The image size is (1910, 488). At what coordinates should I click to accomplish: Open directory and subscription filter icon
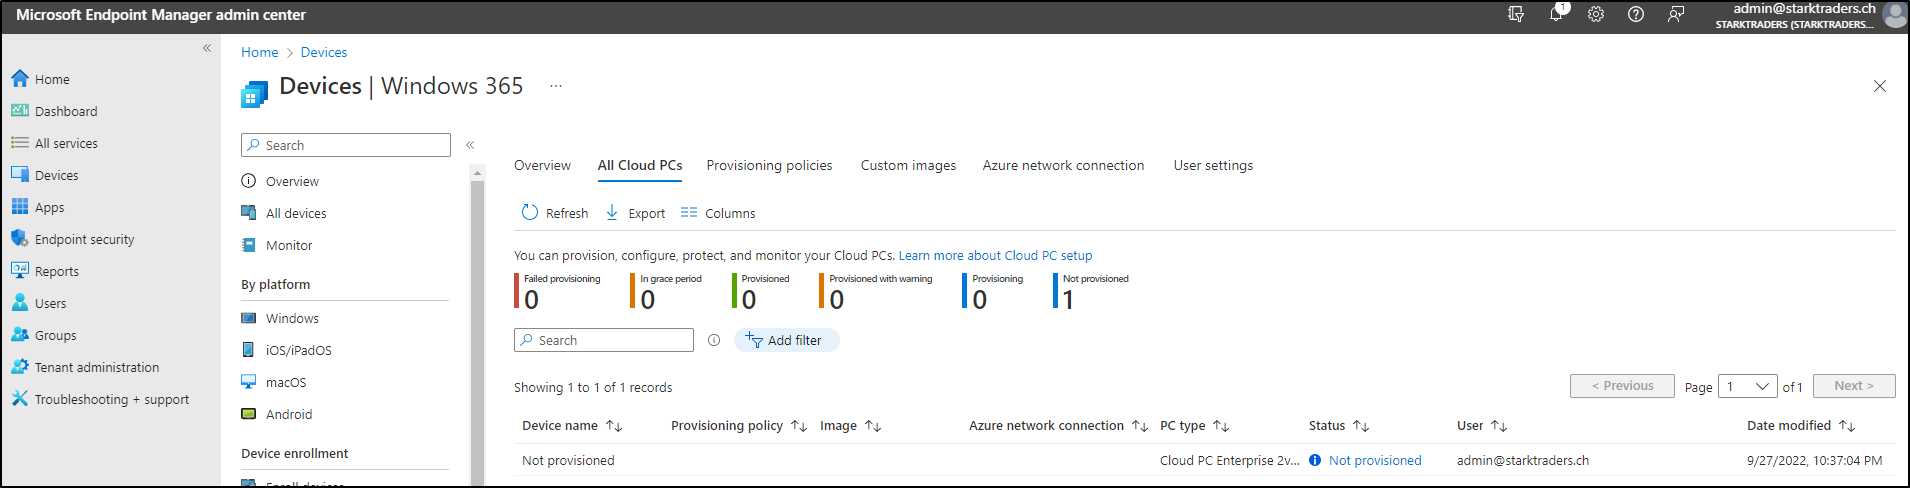click(1516, 14)
